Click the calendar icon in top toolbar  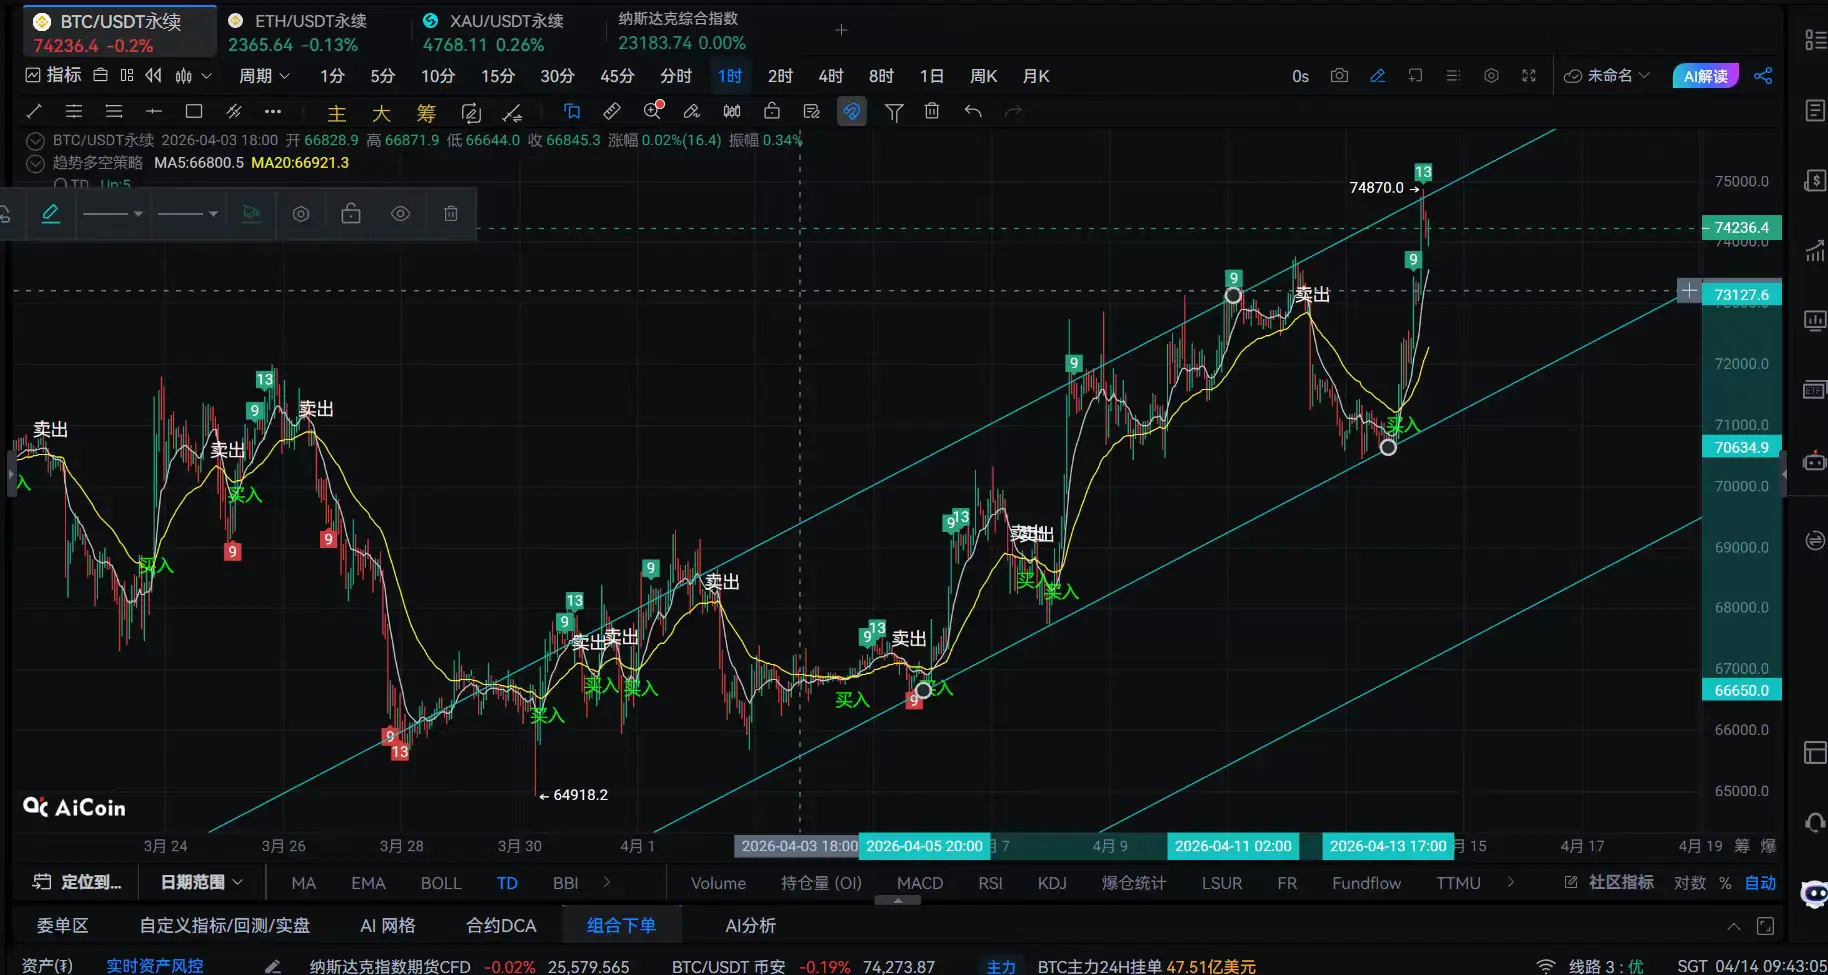click(x=100, y=76)
